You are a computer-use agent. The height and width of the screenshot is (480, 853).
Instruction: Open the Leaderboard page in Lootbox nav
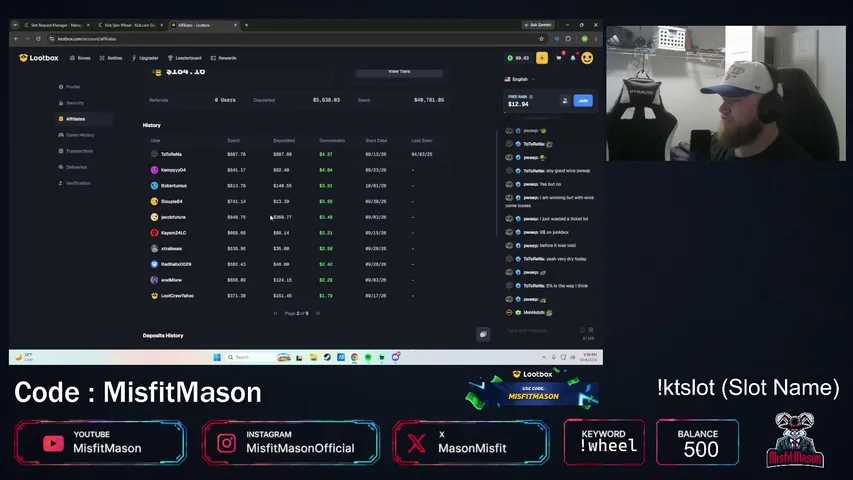pos(185,58)
